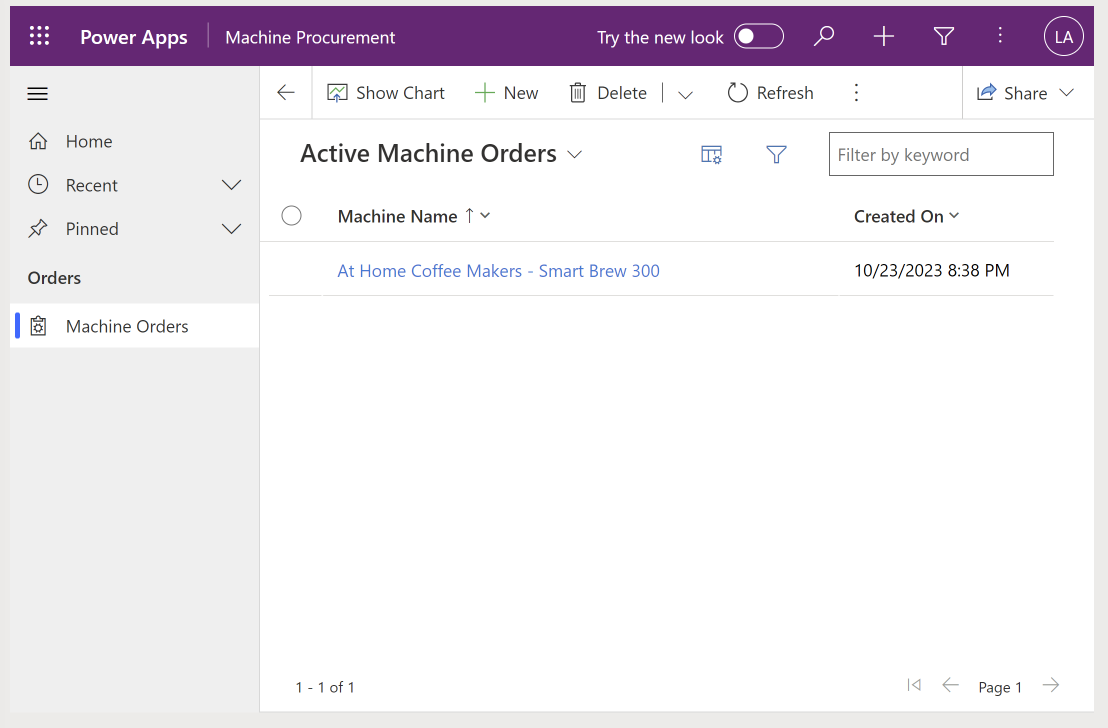The image size is (1108, 728).
Task: Click the Share button
Action: click(1012, 93)
